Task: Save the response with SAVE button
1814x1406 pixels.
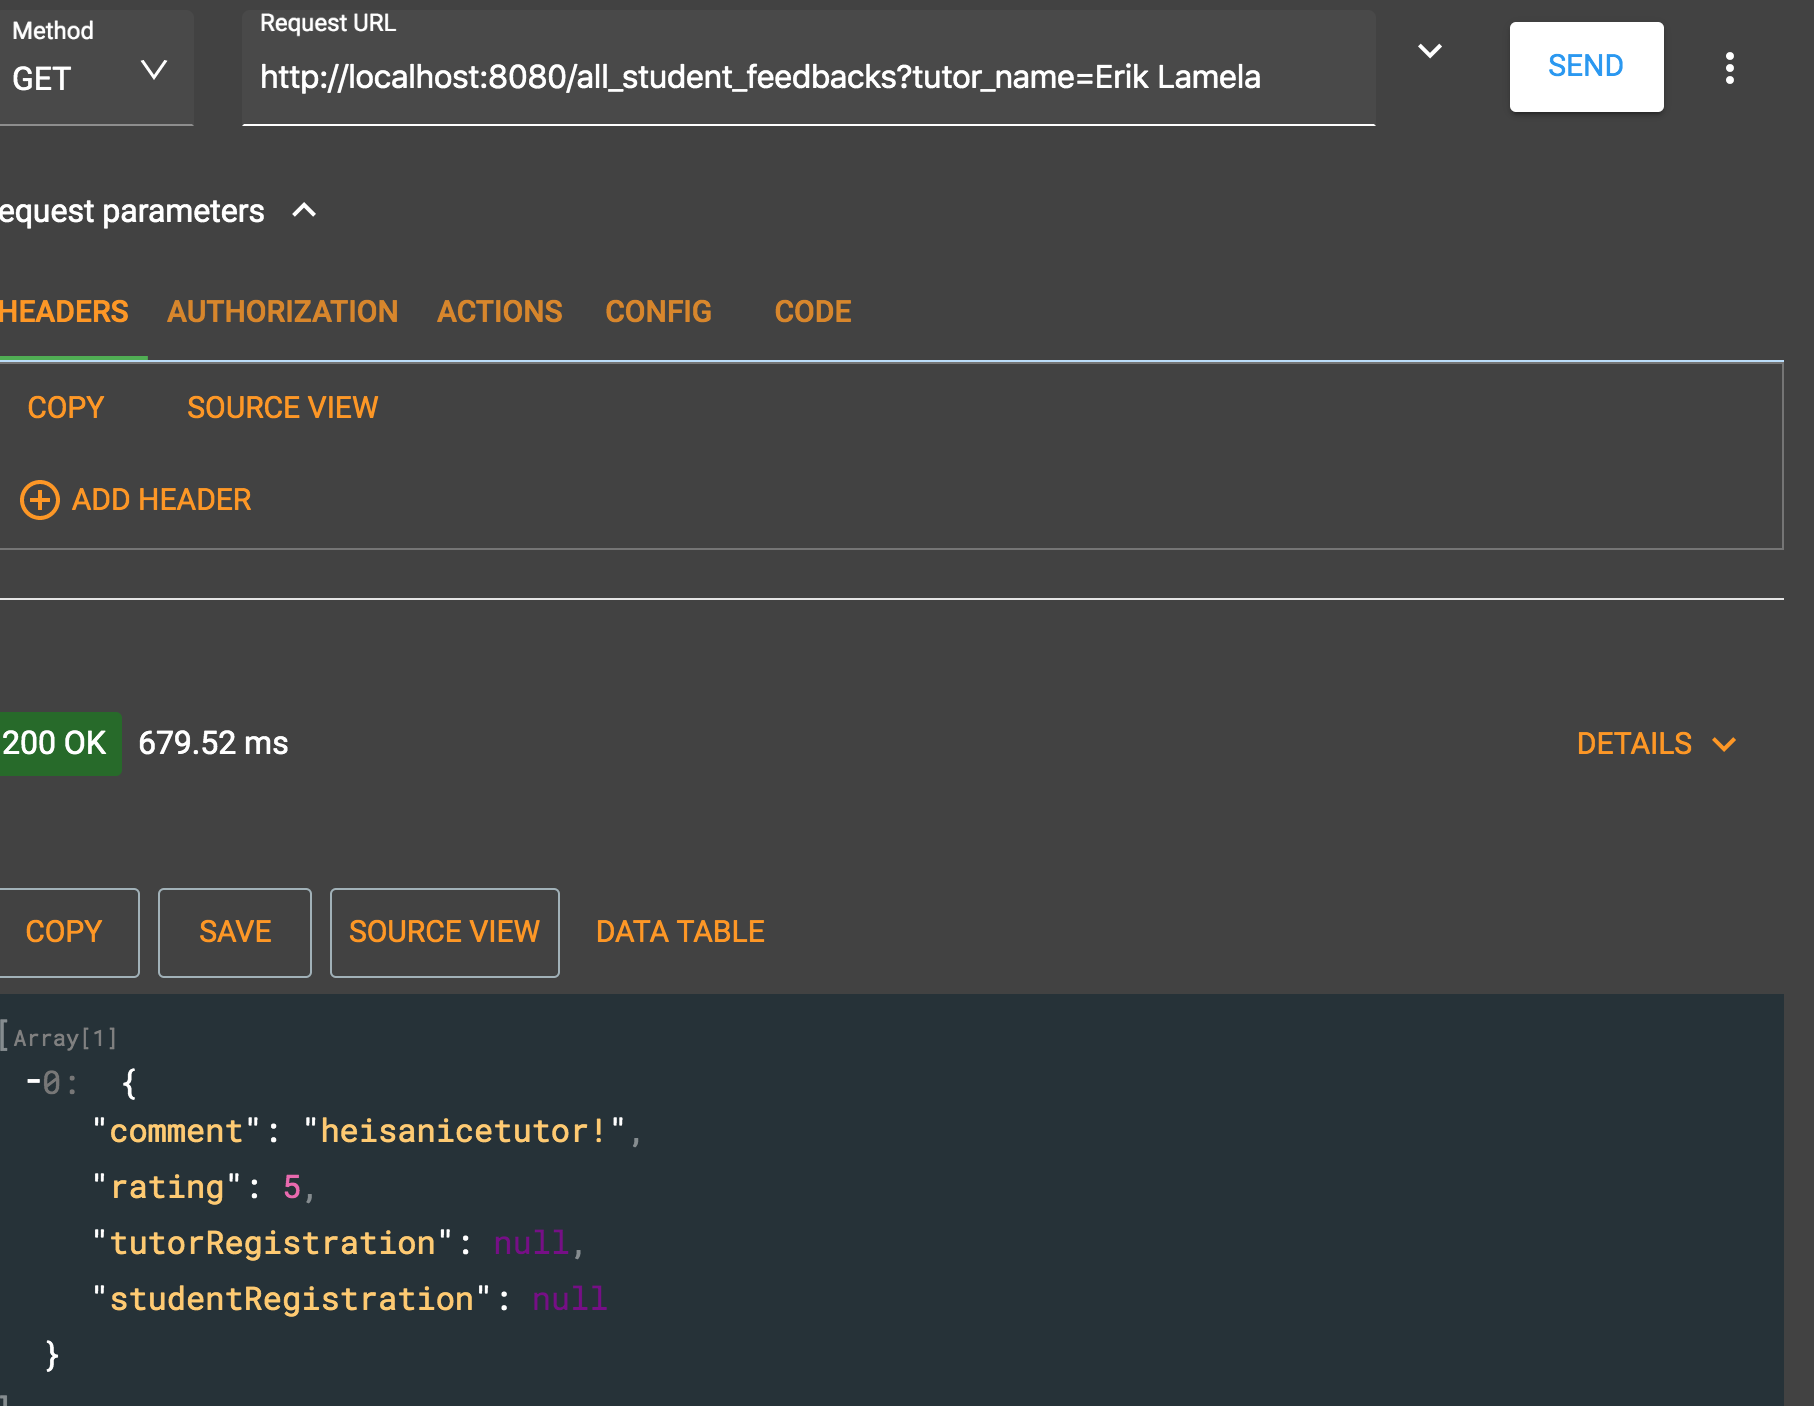Action: (x=235, y=932)
